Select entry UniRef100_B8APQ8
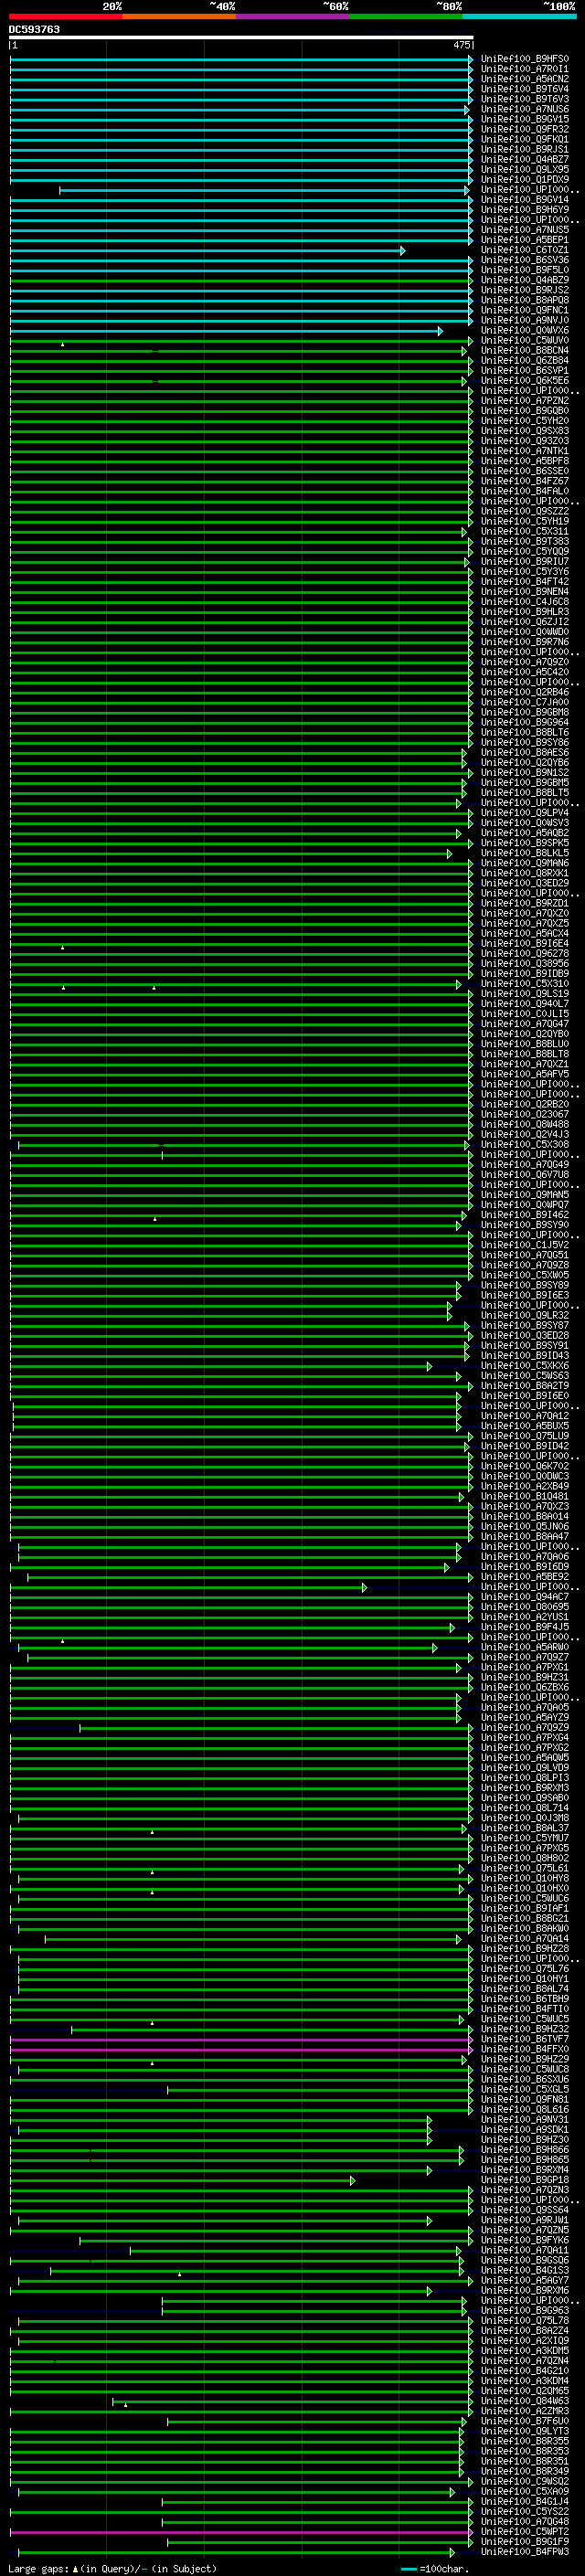Viewport: 585px width, 2576px height. click(524, 300)
